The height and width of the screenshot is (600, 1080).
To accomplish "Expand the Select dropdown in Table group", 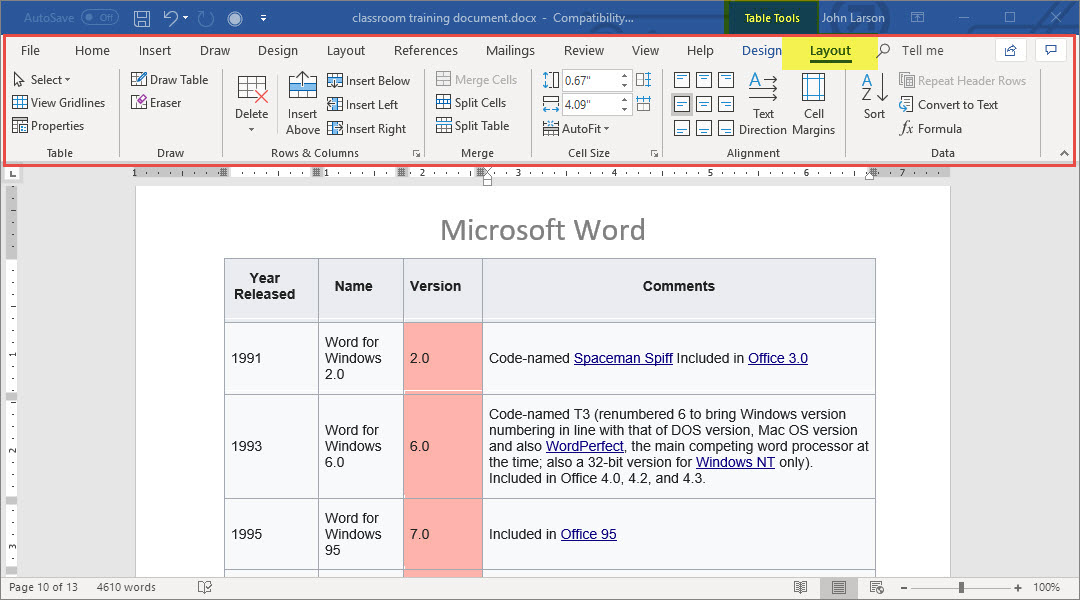I will tap(43, 80).
